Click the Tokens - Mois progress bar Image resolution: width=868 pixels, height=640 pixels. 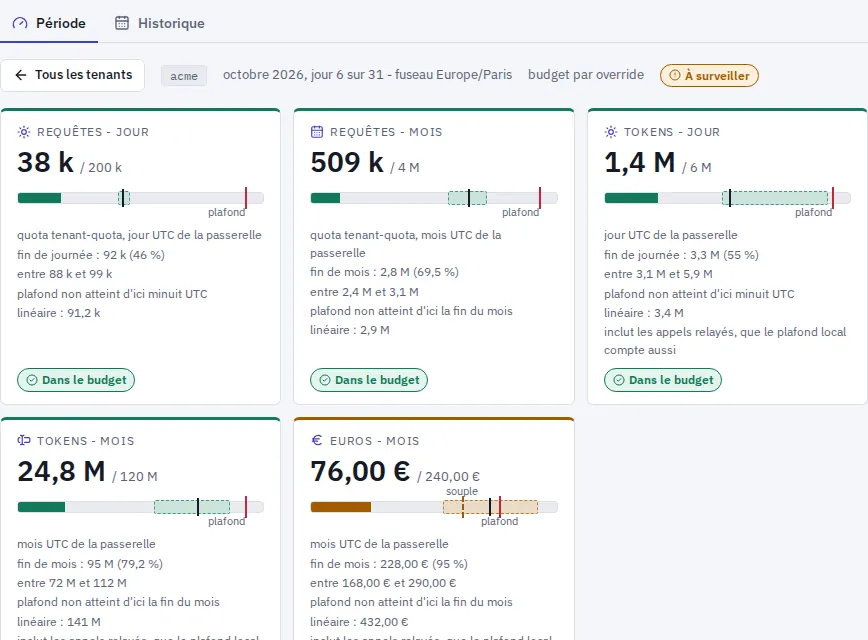[x=141, y=507]
